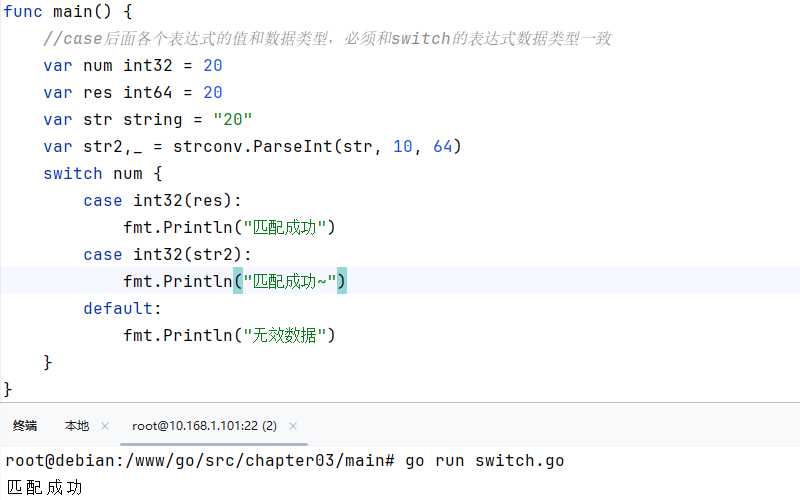Click the var res int64 declaration
This screenshot has width=800, height=500.
[x=133, y=93]
